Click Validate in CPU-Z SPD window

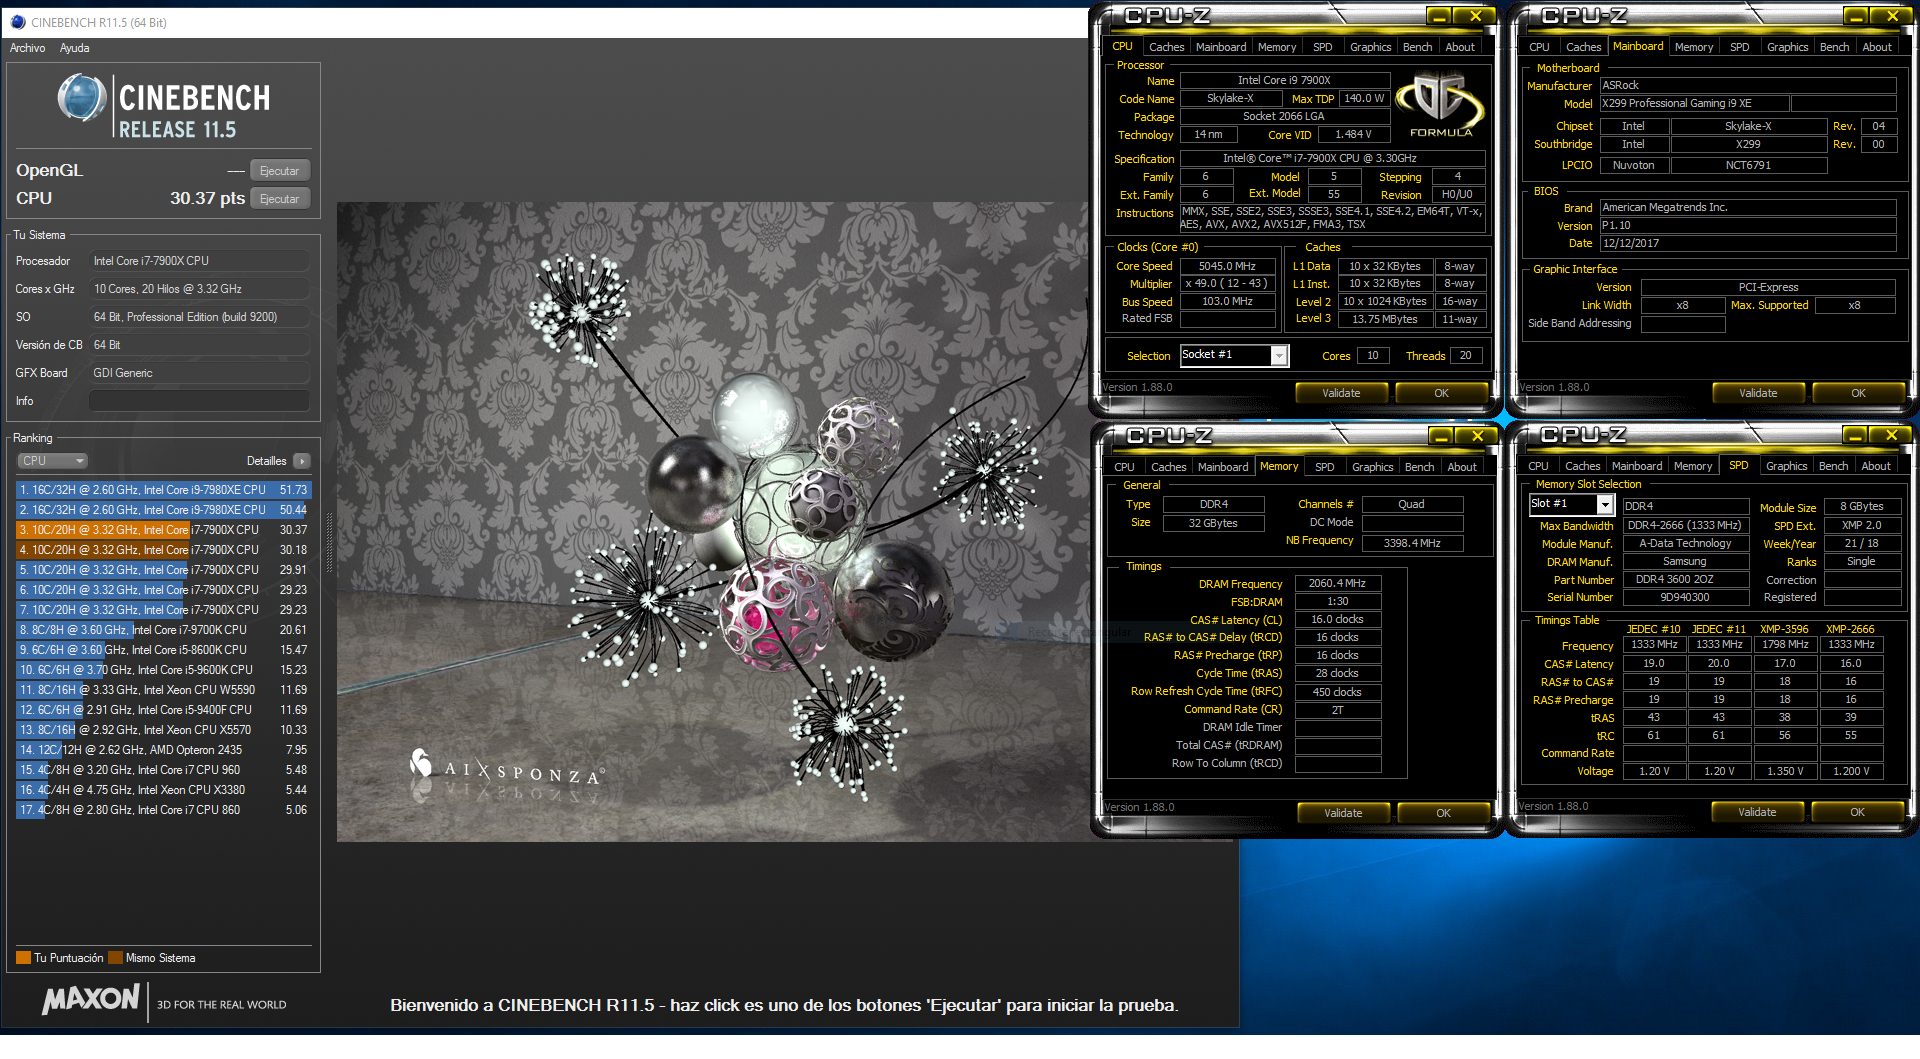coord(1756,812)
